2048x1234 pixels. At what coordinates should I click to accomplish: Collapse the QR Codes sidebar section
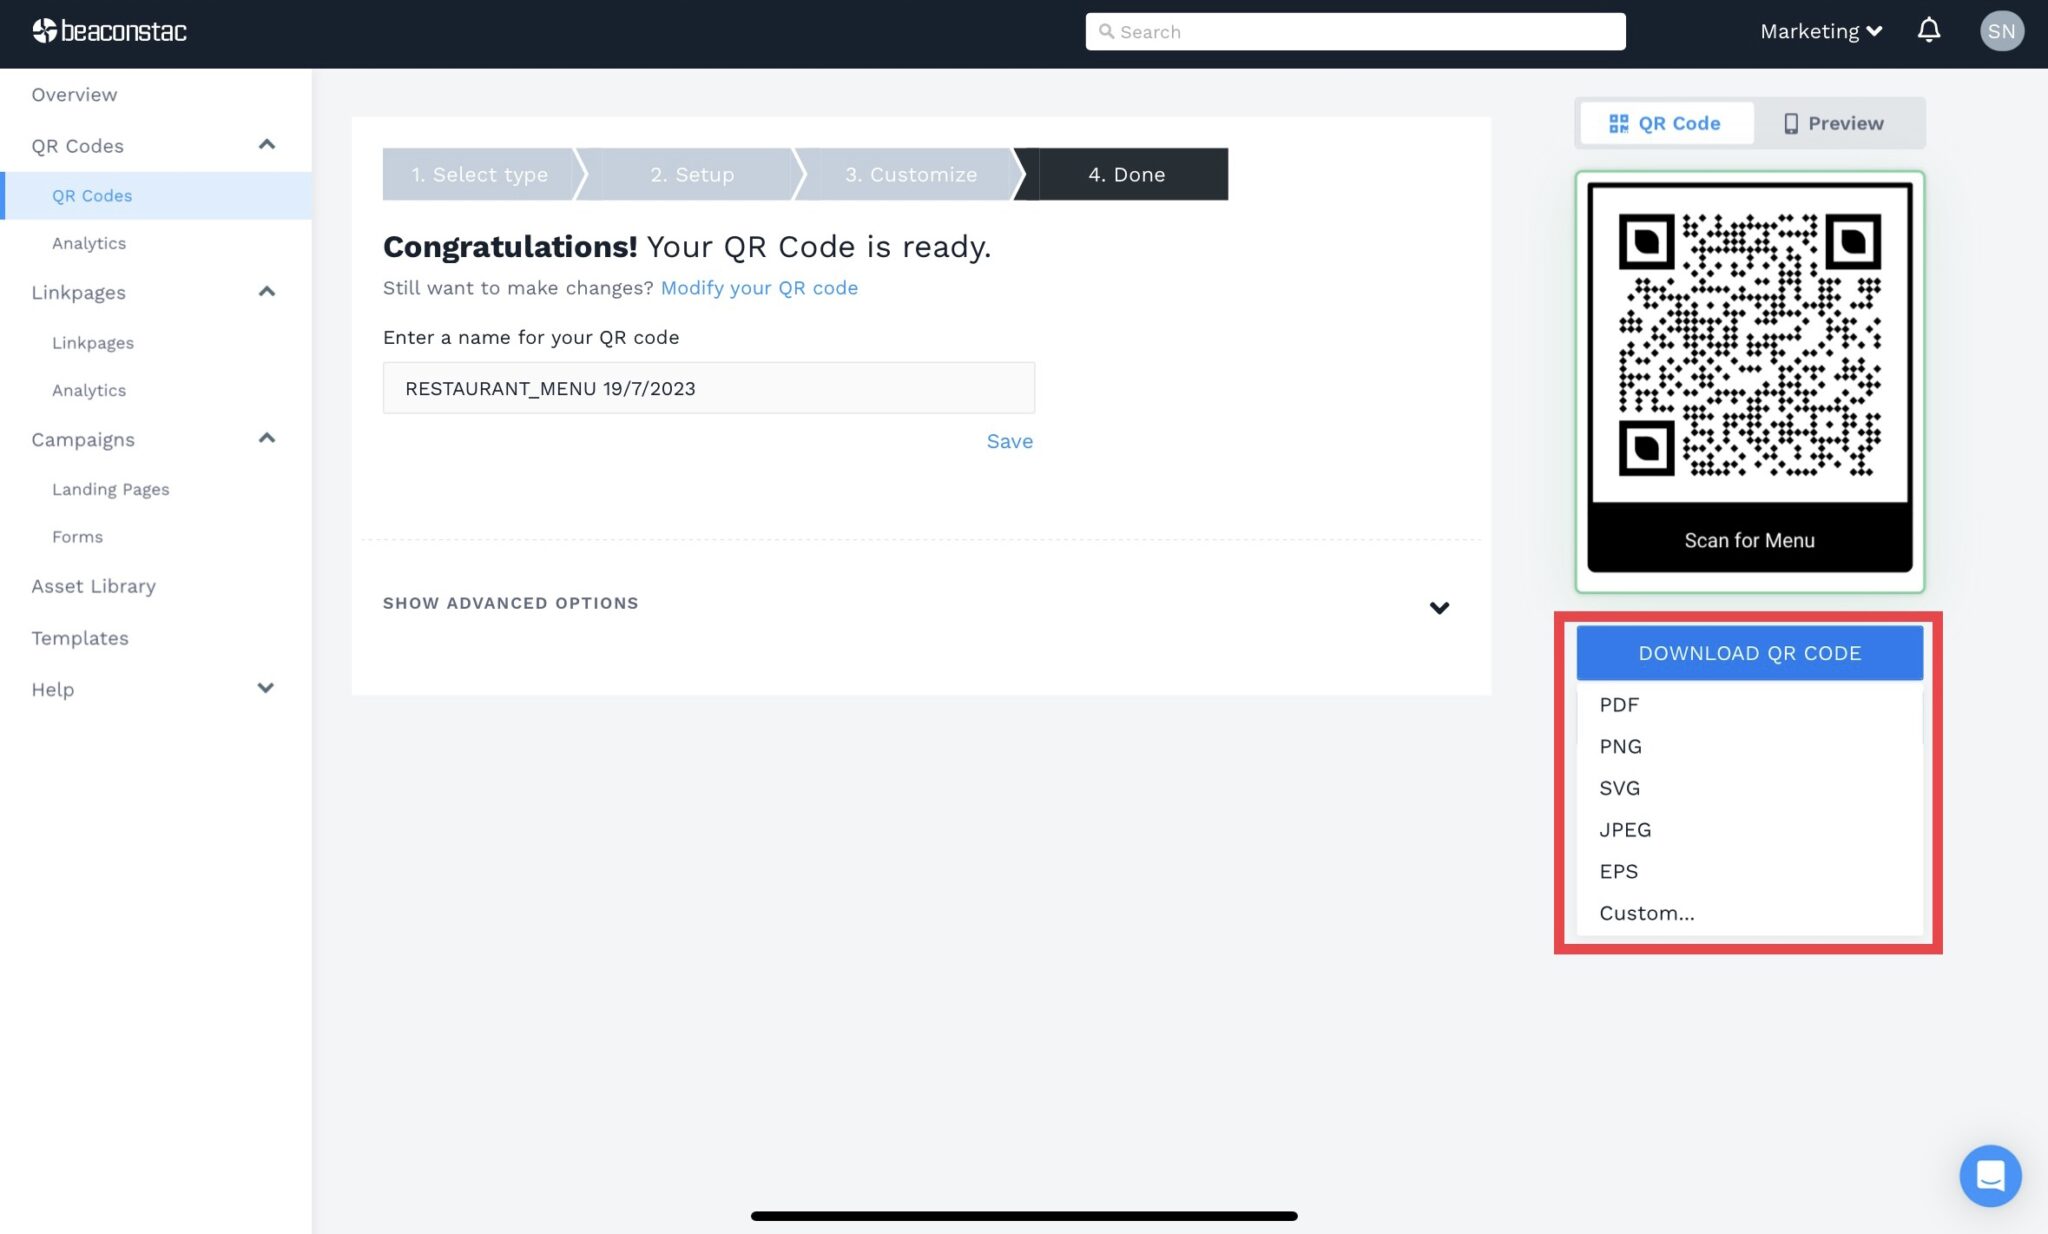pyautogui.click(x=266, y=143)
